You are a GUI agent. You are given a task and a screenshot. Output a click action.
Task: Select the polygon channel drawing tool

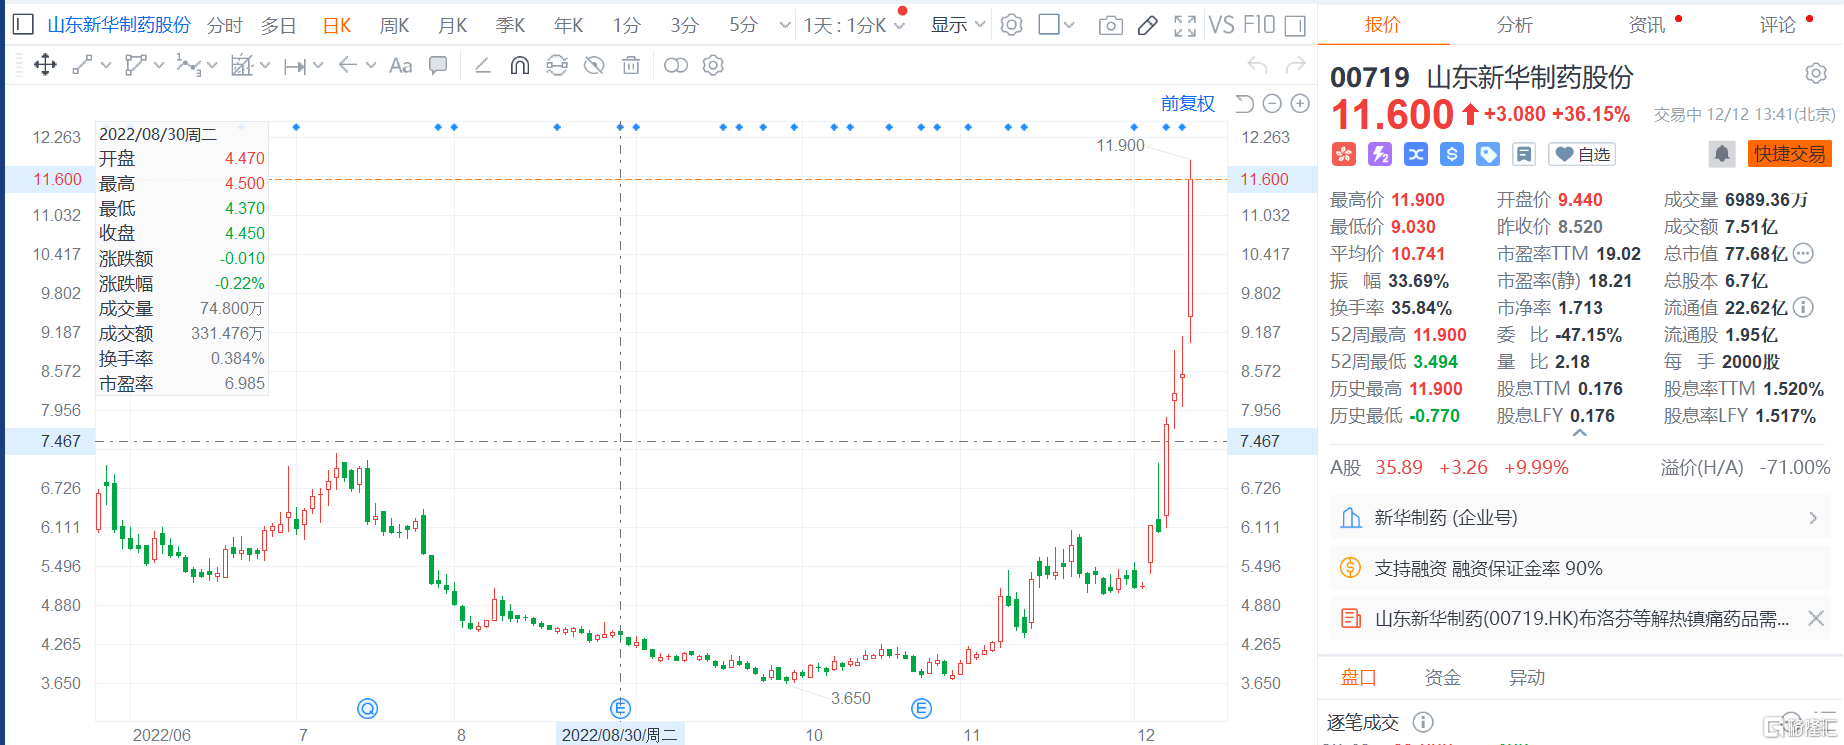135,65
